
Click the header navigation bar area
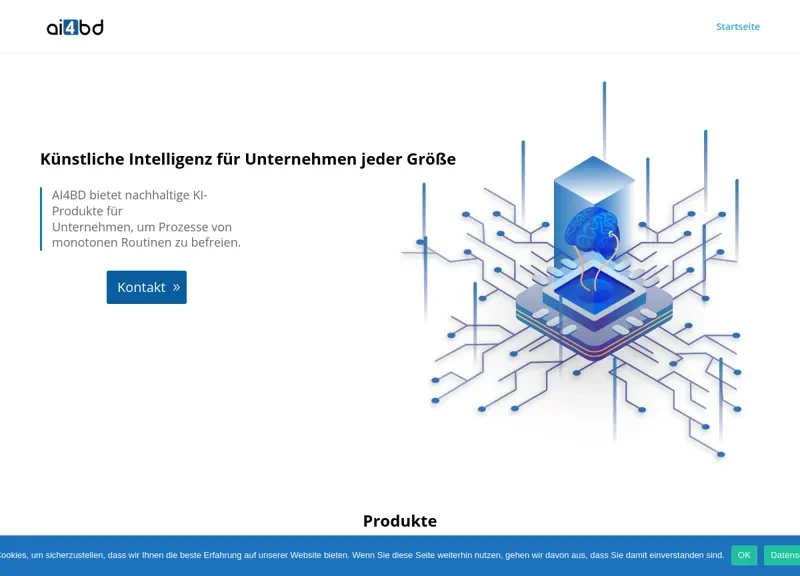coord(400,27)
